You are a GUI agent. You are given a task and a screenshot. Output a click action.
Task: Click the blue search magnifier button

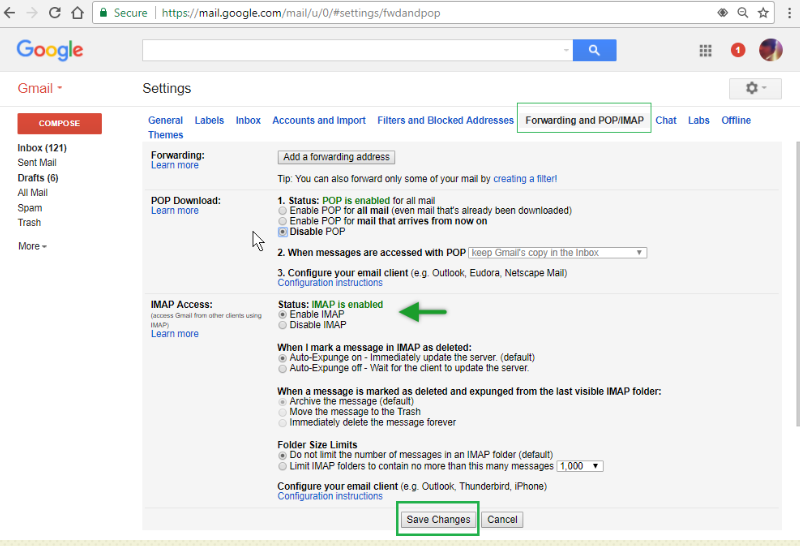pos(594,50)
